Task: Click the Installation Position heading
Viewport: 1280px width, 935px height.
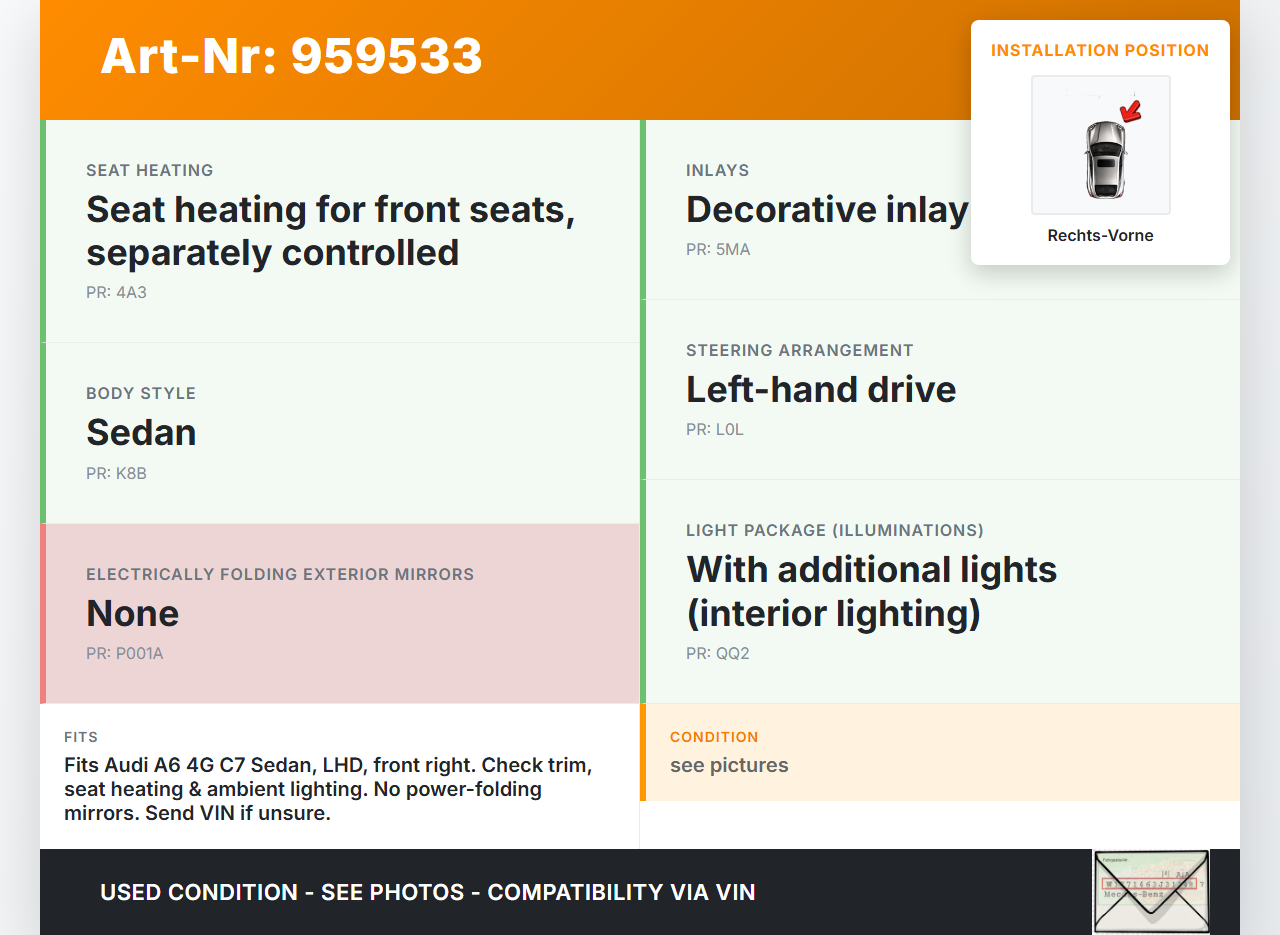Action: [1100, 51]
